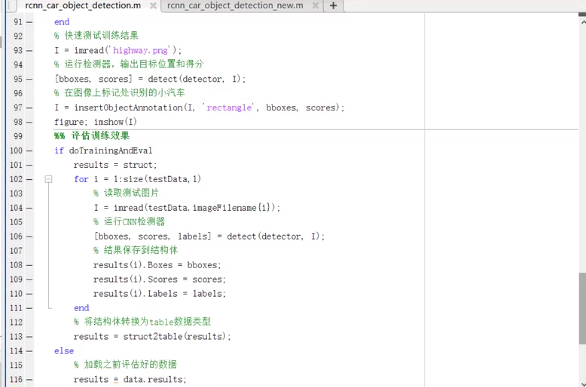This screenshot has width=586, height=387.
Task: Collapse the for loop at line 102
Action: 48,179
